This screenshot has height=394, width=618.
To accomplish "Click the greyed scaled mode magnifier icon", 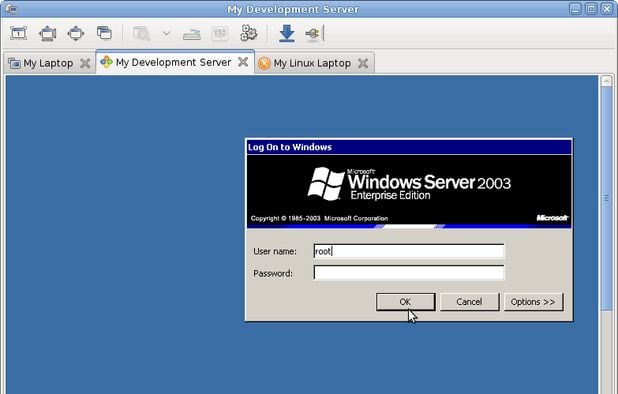I will pos(141,33).
